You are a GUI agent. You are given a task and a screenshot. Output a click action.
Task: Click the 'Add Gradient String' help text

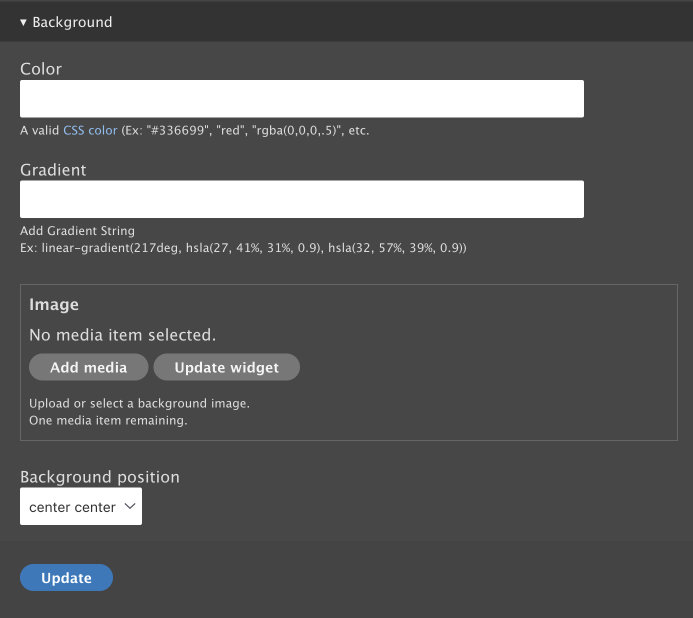click(77, 231)
